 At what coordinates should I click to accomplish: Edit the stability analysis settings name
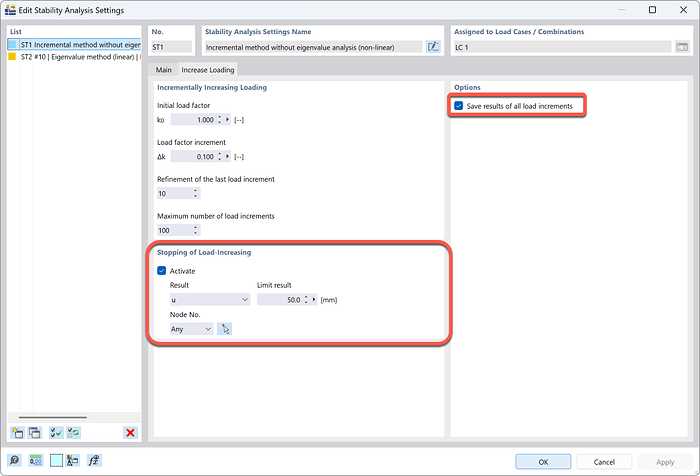click(433, 46)
